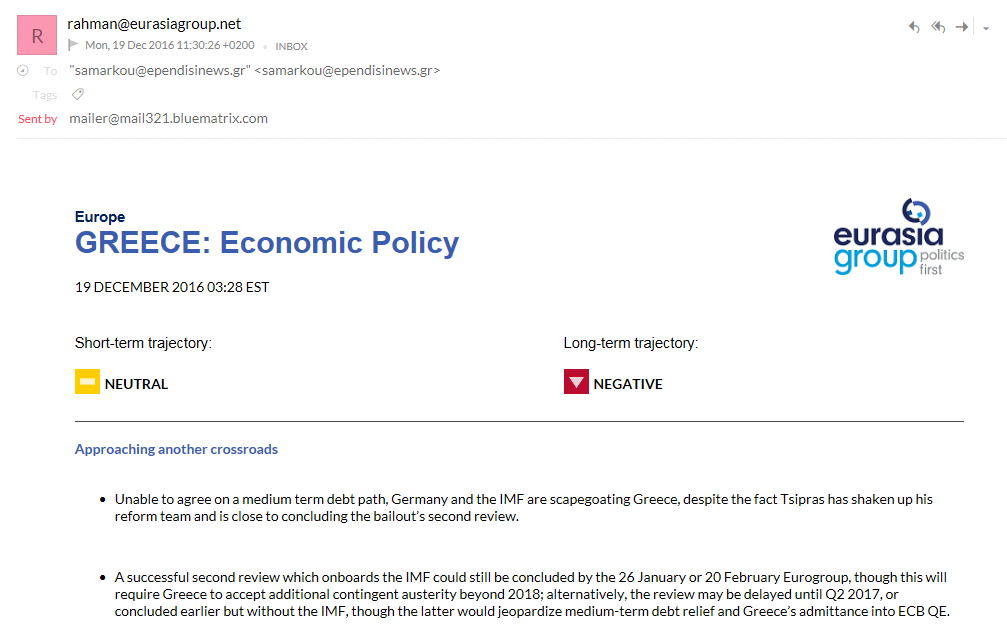Click the pink R sender avatar

pyautogui.click(x=37, y=35)
